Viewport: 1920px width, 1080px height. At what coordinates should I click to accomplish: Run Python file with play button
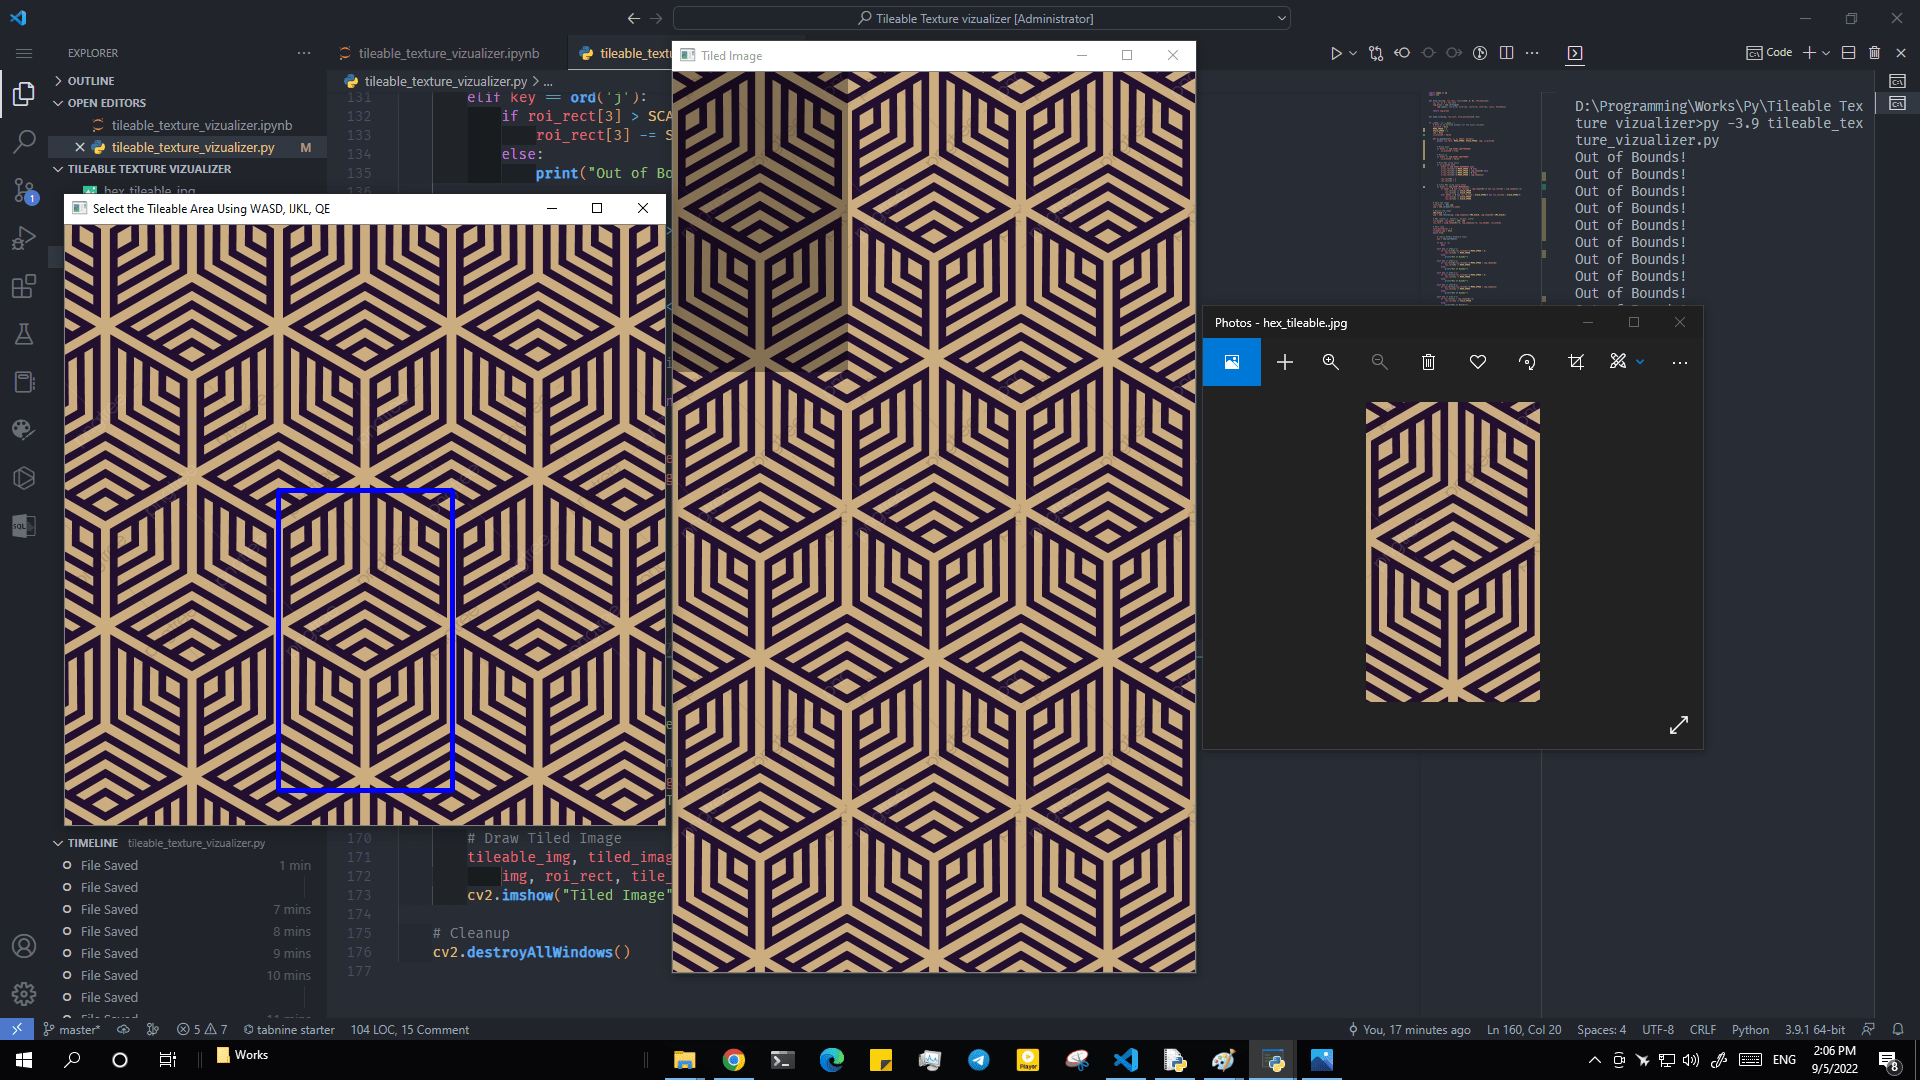[x=1336, y=53]
